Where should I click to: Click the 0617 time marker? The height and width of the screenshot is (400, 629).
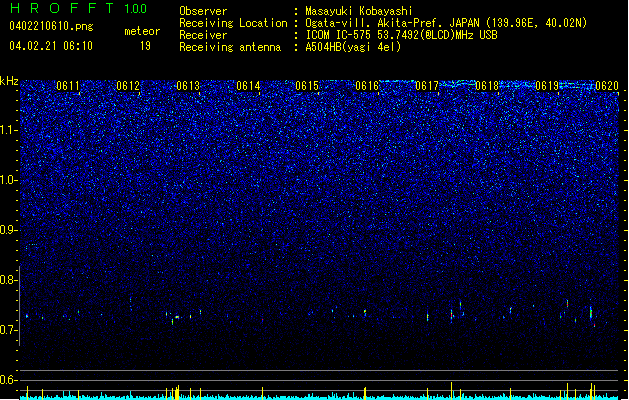click(427, 86)
